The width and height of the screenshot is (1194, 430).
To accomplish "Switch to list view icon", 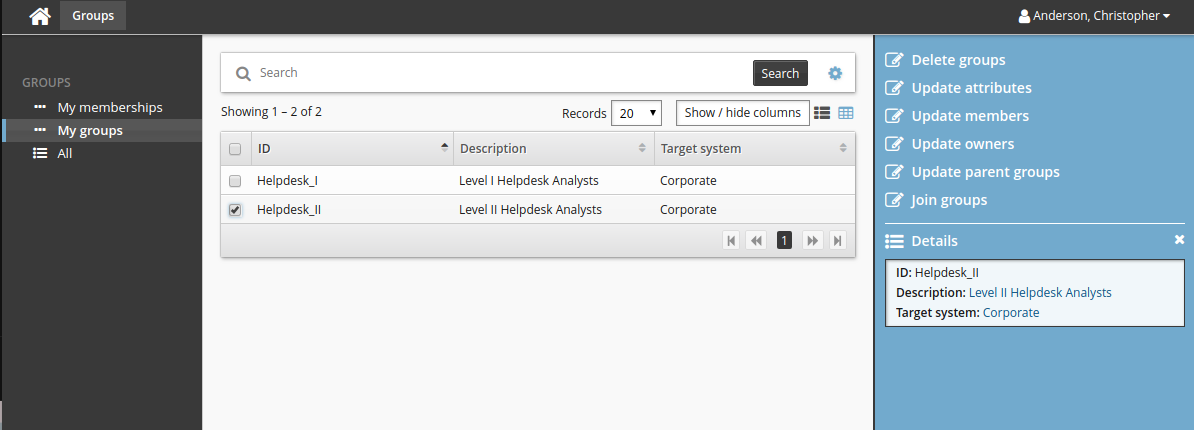I will (x=822, y=113).
